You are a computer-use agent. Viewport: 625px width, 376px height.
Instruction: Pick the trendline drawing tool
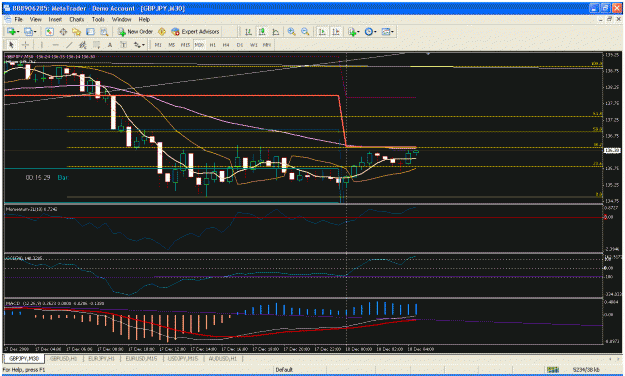pyautogui.click(x=69, y=45)
